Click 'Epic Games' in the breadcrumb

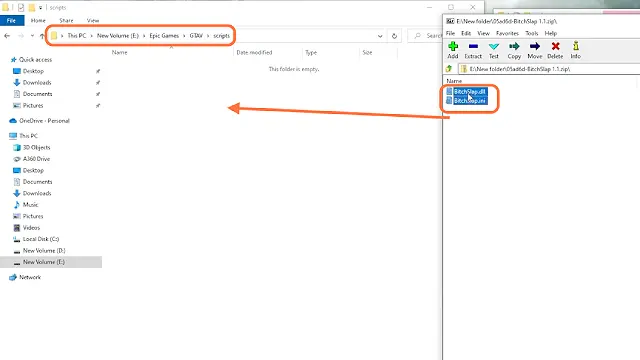click(164, 36)
